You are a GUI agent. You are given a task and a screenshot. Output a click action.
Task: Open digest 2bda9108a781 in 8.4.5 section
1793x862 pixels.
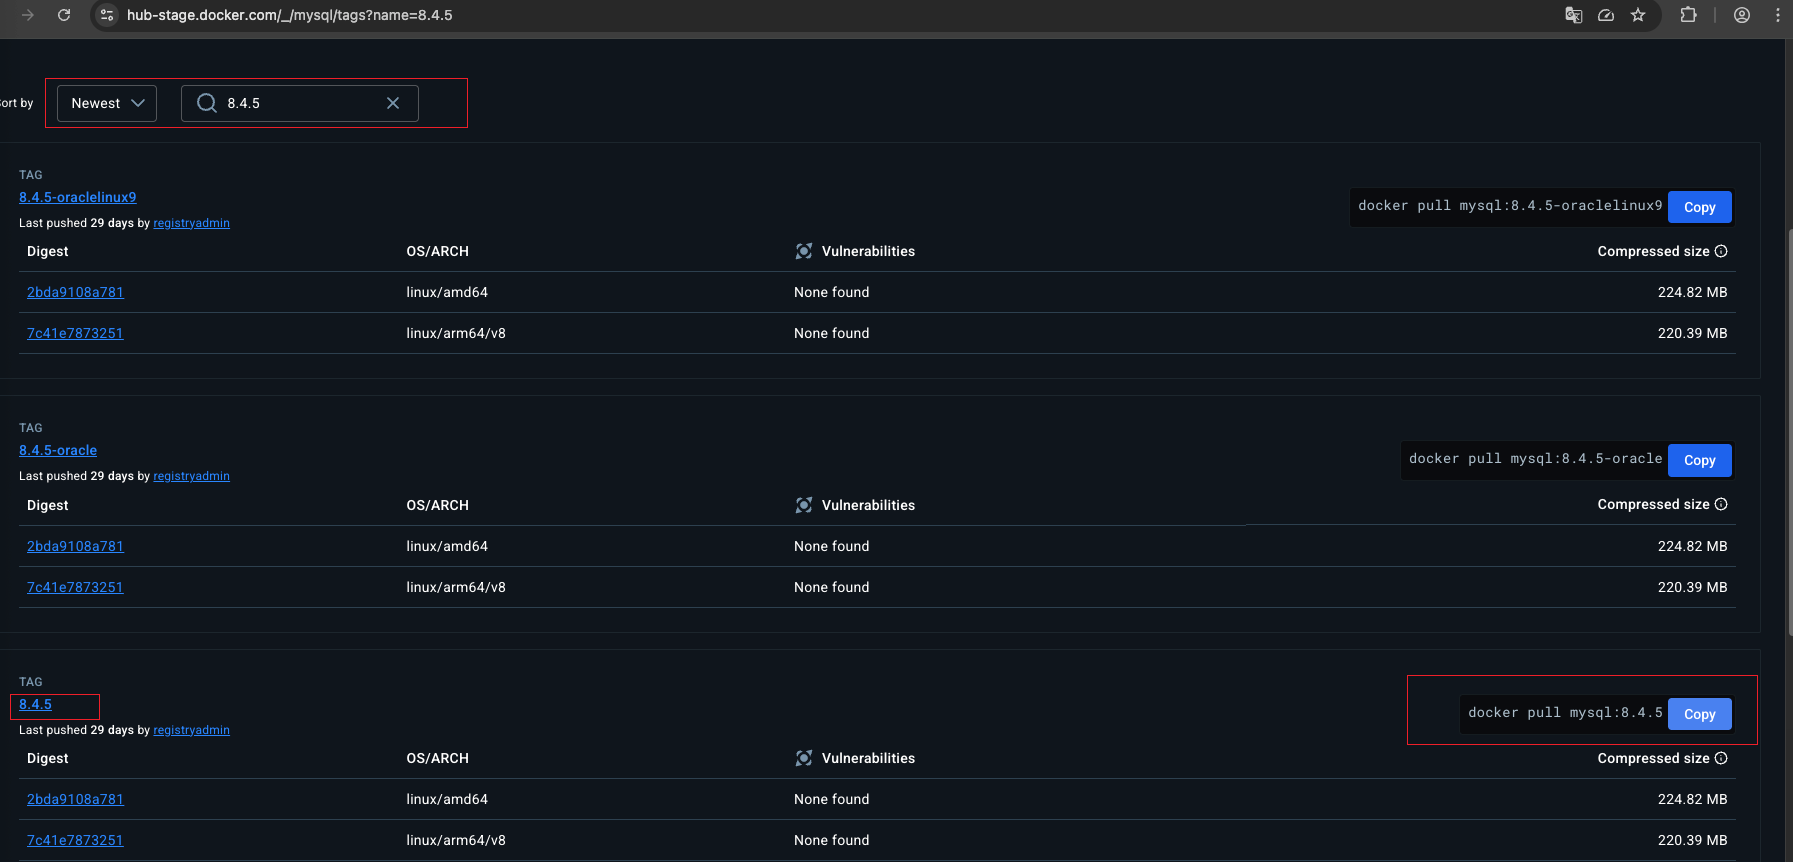[75, 799]
